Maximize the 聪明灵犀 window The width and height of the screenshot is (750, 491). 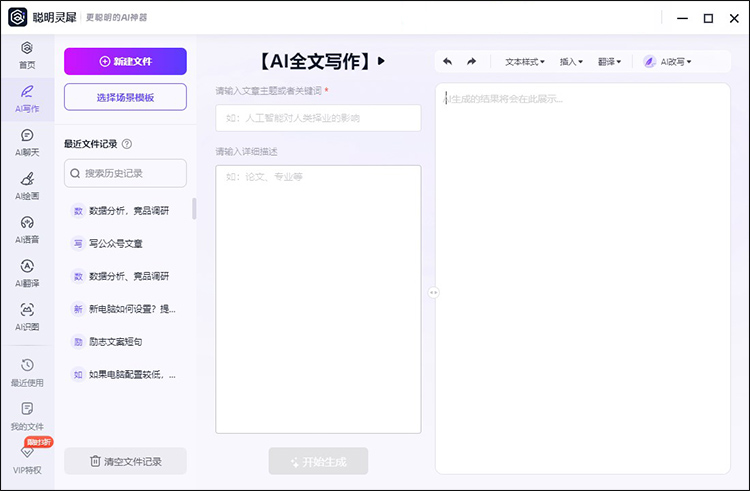(x=708, y=18)
